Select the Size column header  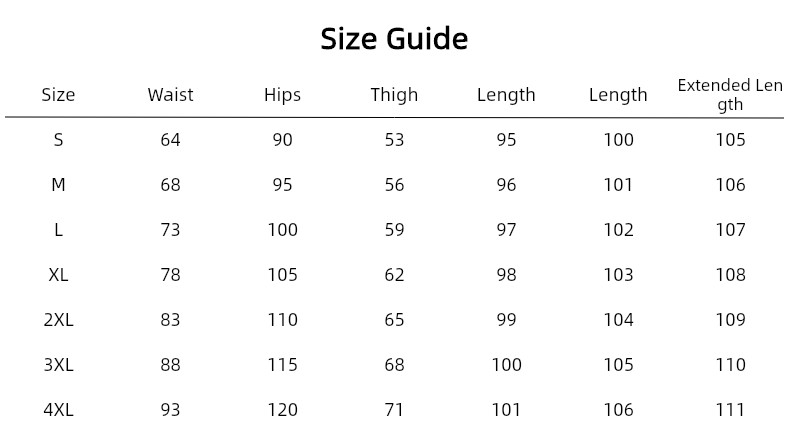coord(58,95)
